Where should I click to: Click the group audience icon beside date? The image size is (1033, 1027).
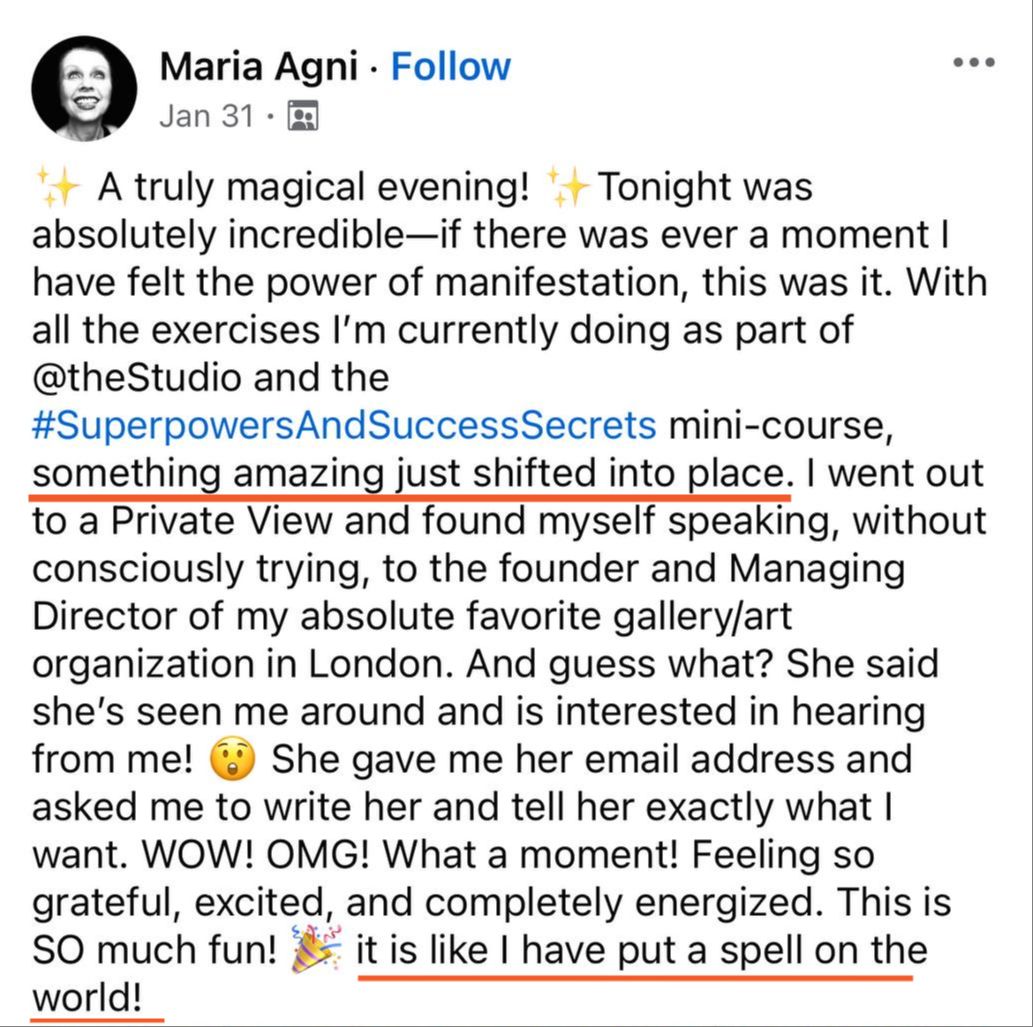click(x=302, y=117)
